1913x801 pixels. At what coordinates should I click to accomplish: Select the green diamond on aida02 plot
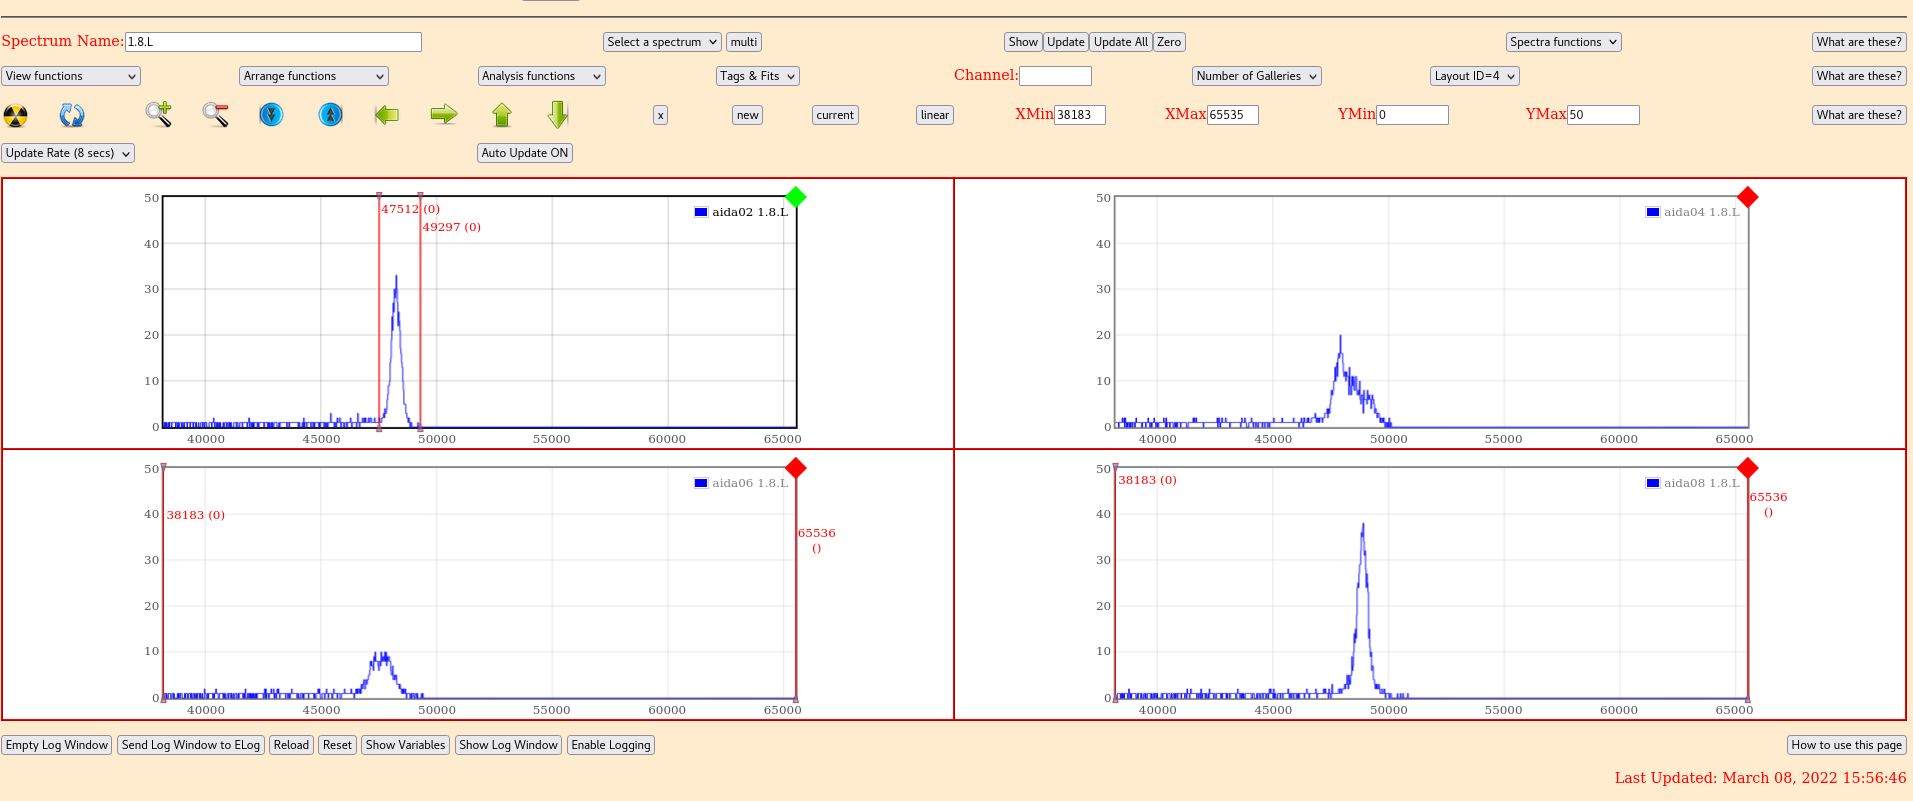pyautogui.click(x=796, y=197)
